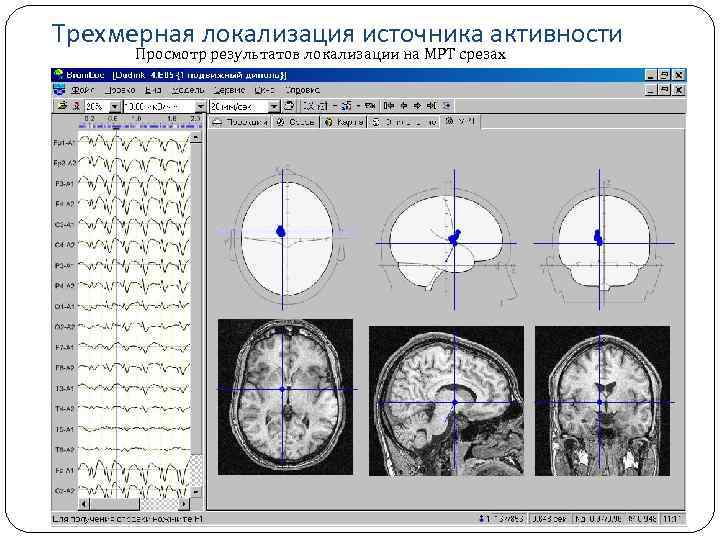The height and width of the screenshot is (540, 720).
Task: Select the F3-A1 EEG channel label
Action: tap(64, 184)
